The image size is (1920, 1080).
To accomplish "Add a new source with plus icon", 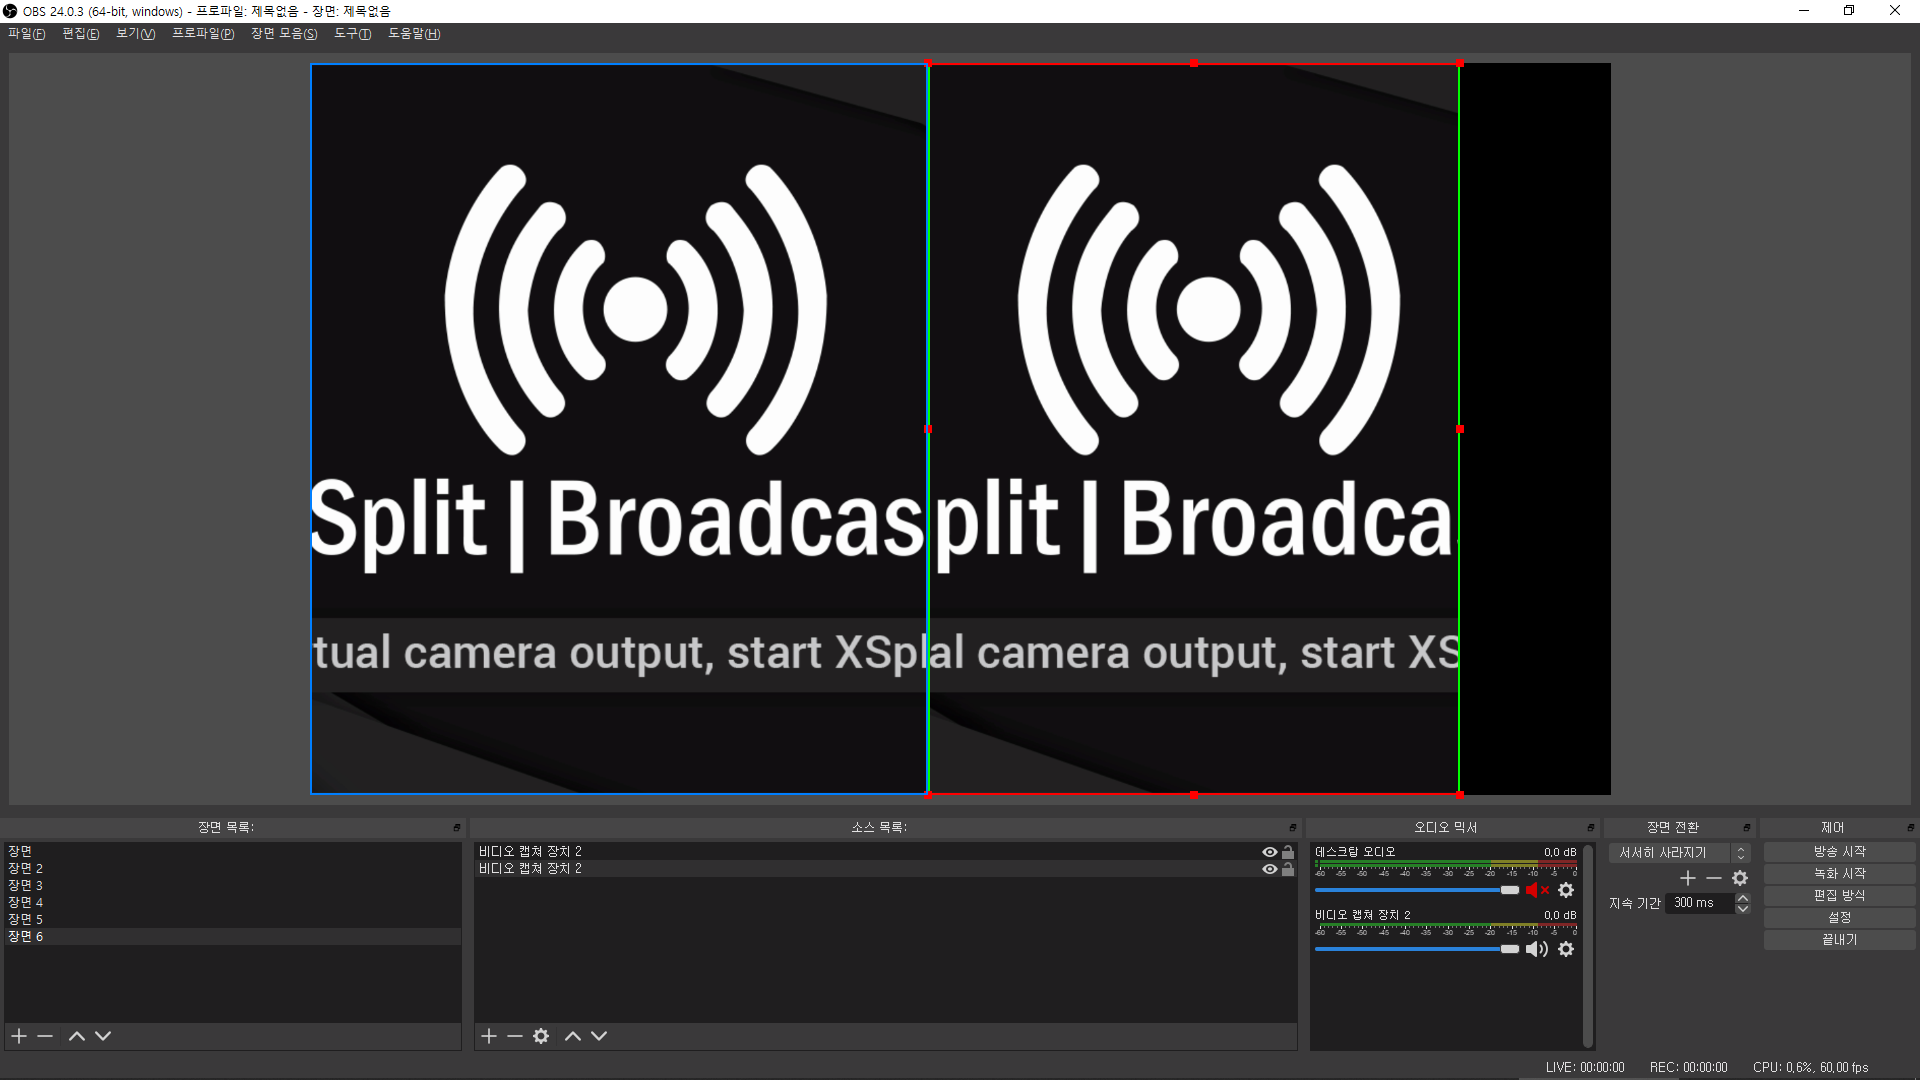I will pyautogui.click(x=489, y=1036).
